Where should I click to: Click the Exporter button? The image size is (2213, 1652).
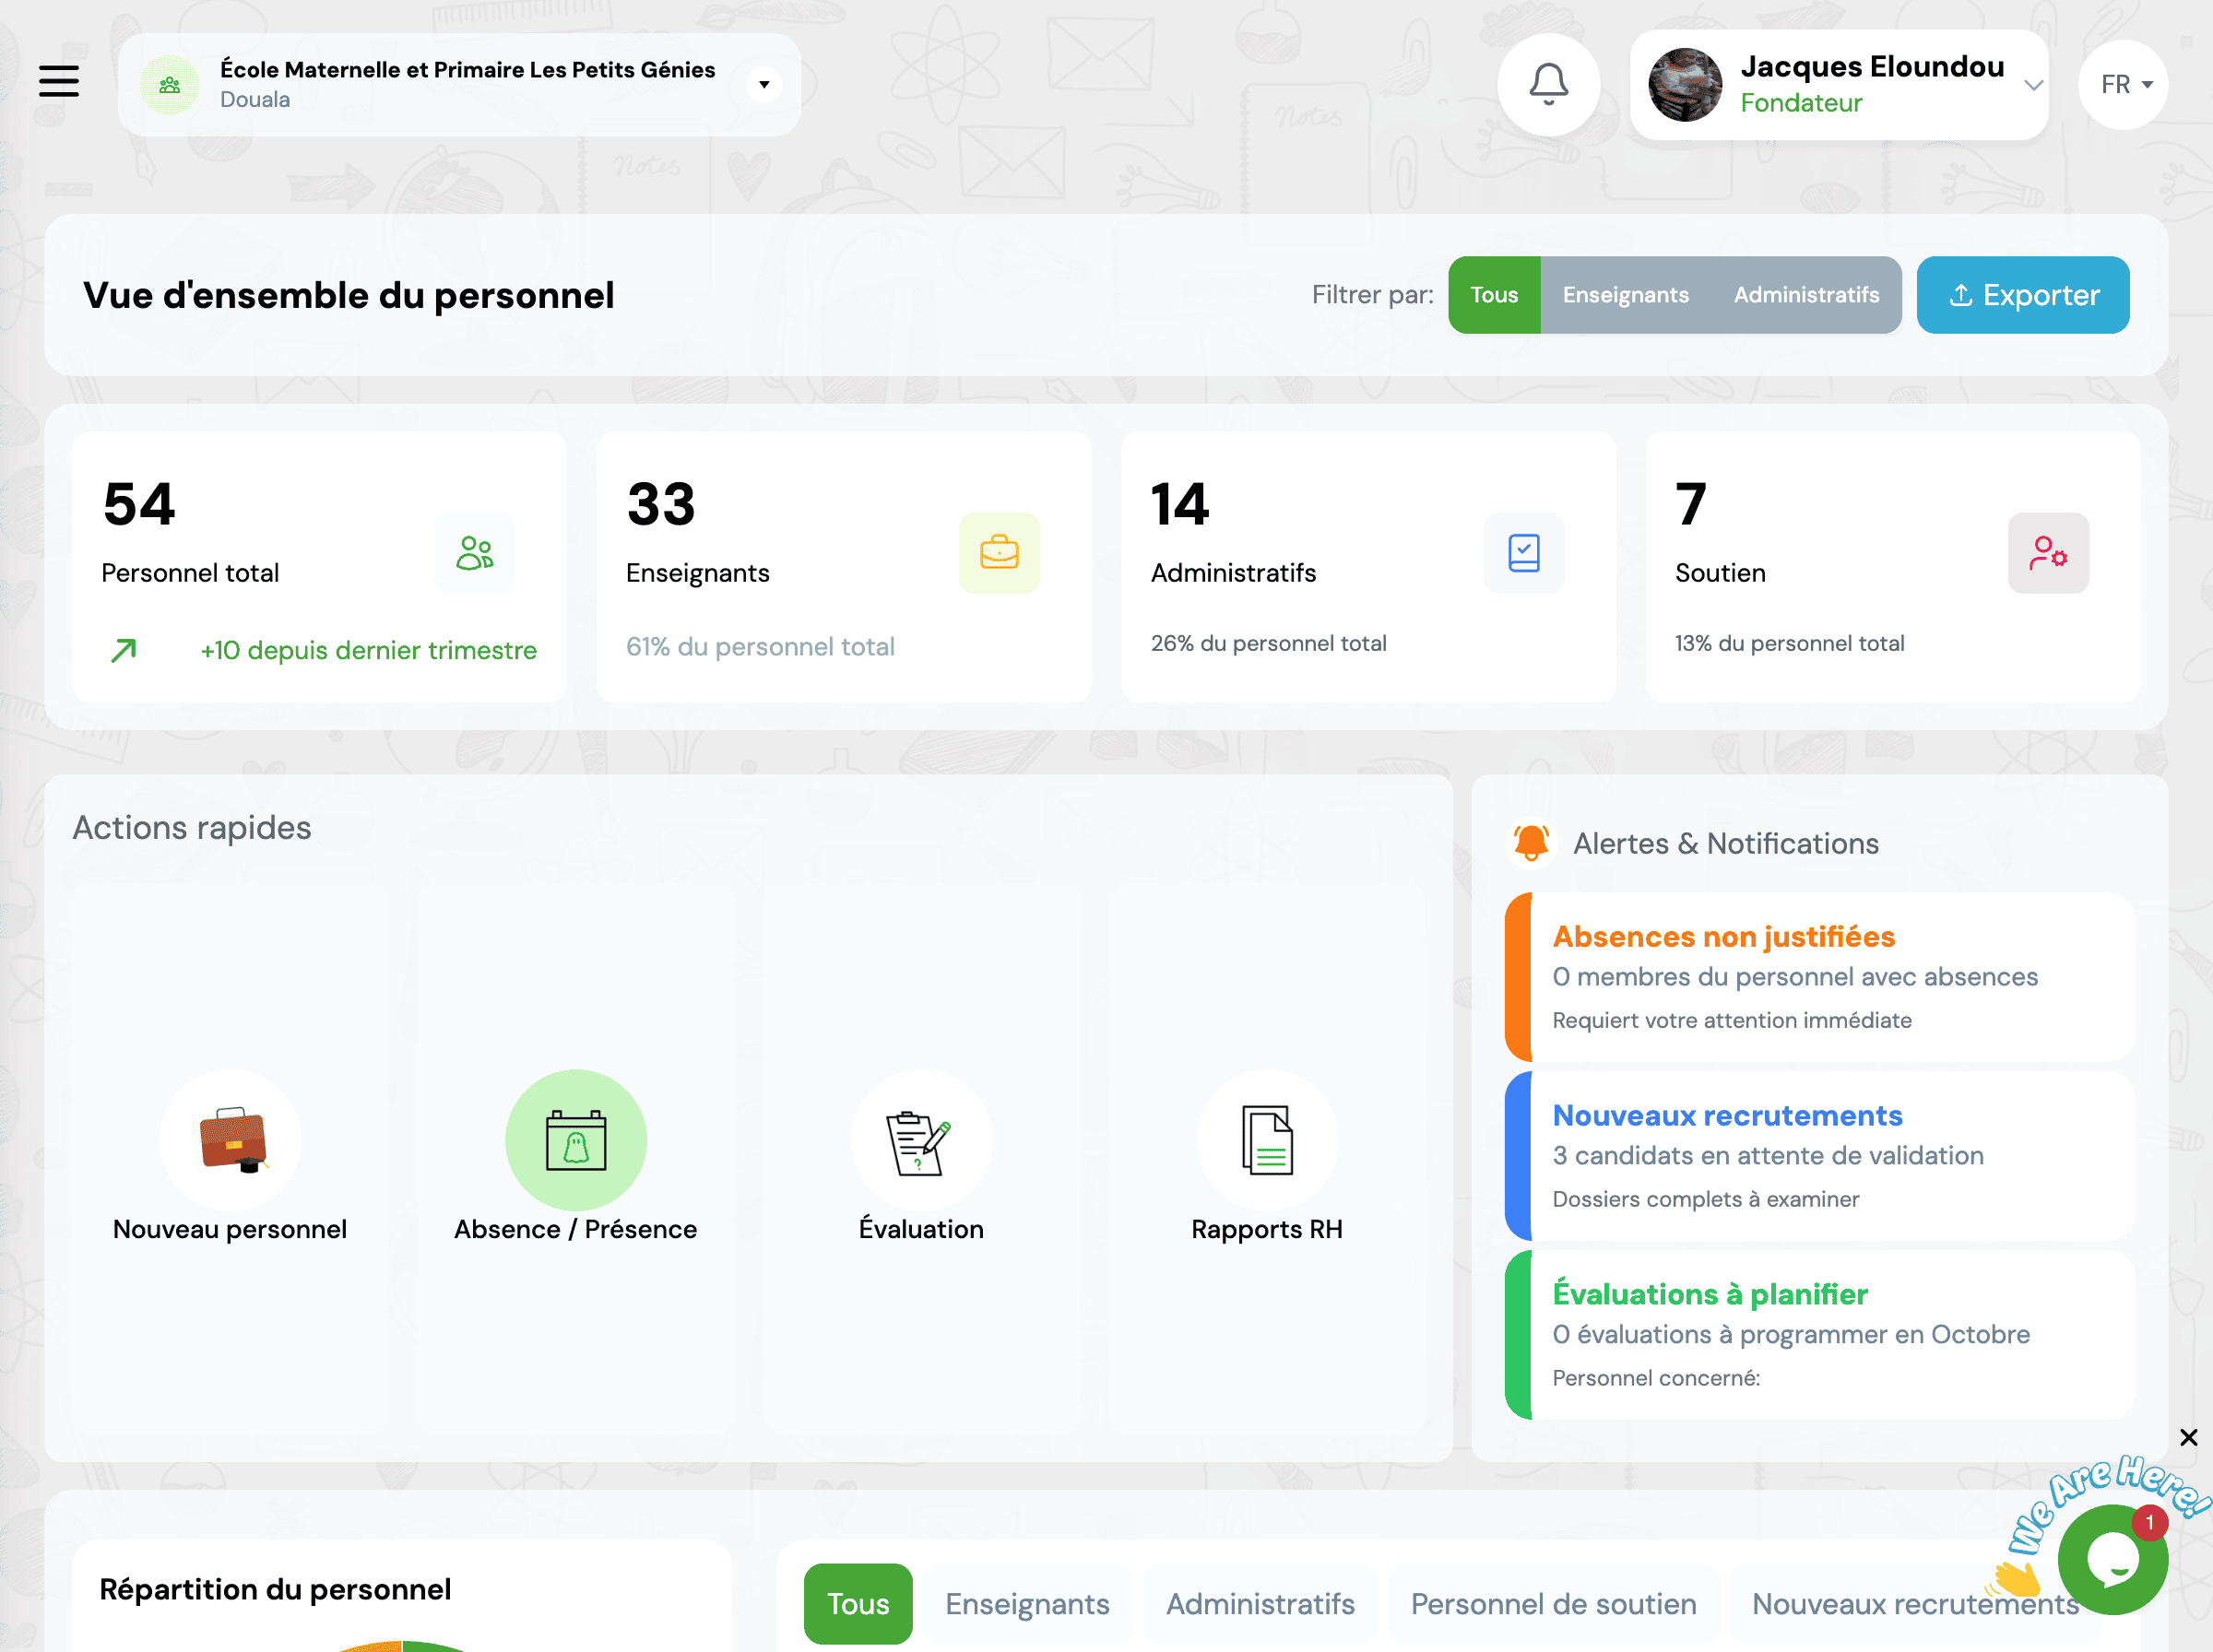coord(2023,294)
